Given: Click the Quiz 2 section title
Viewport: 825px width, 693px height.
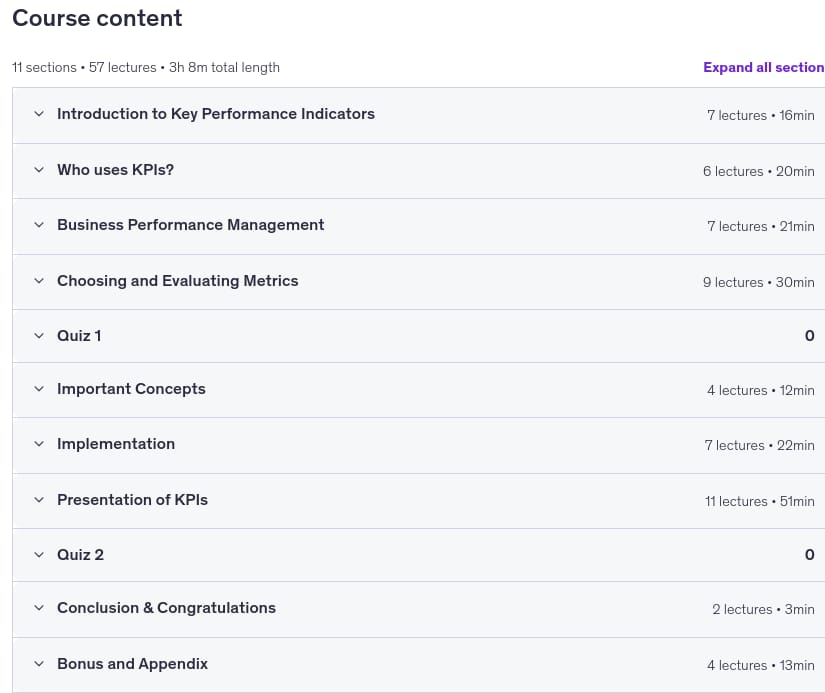Looking at the screenshot, I should pyautogui.click(x=81, y=555).
